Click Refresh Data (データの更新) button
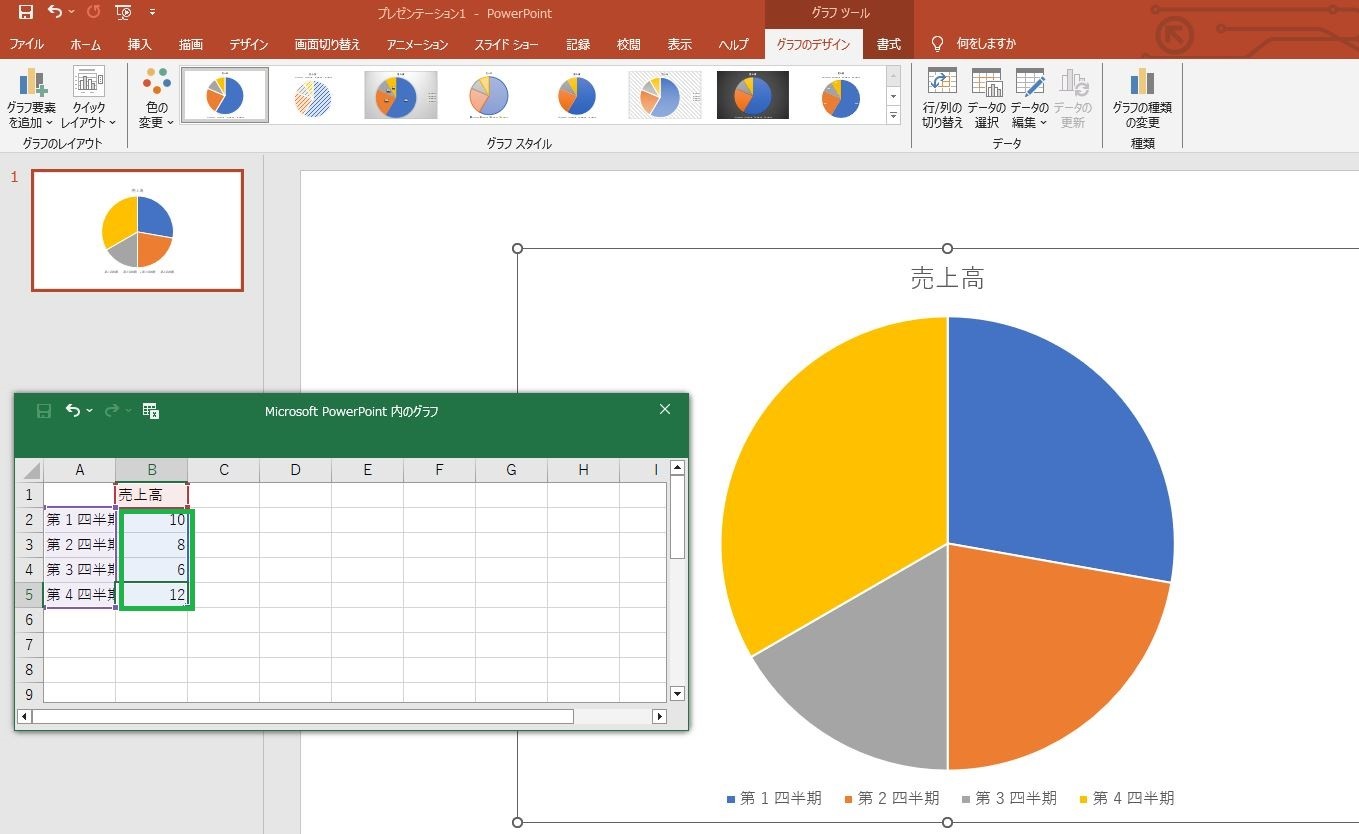This screenshot has height=834, width=1359. coord(1073,98)
